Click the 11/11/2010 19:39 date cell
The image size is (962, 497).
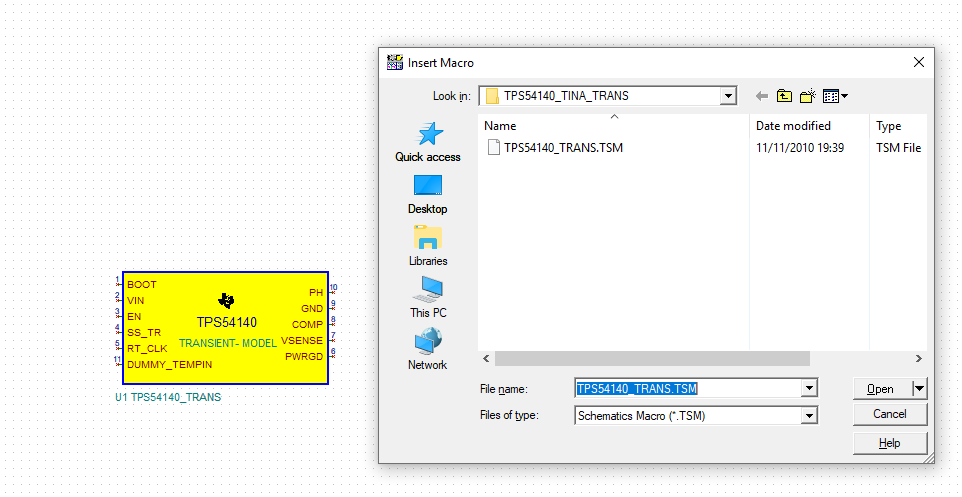[x=799, y=148]
